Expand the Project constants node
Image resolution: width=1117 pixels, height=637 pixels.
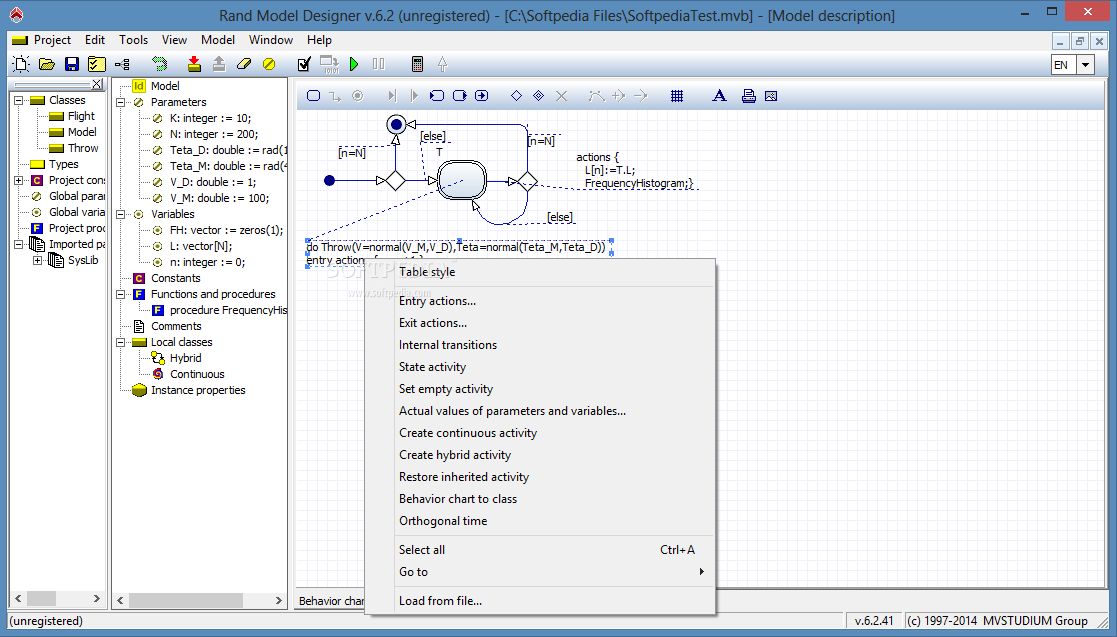tap(19, 180)
